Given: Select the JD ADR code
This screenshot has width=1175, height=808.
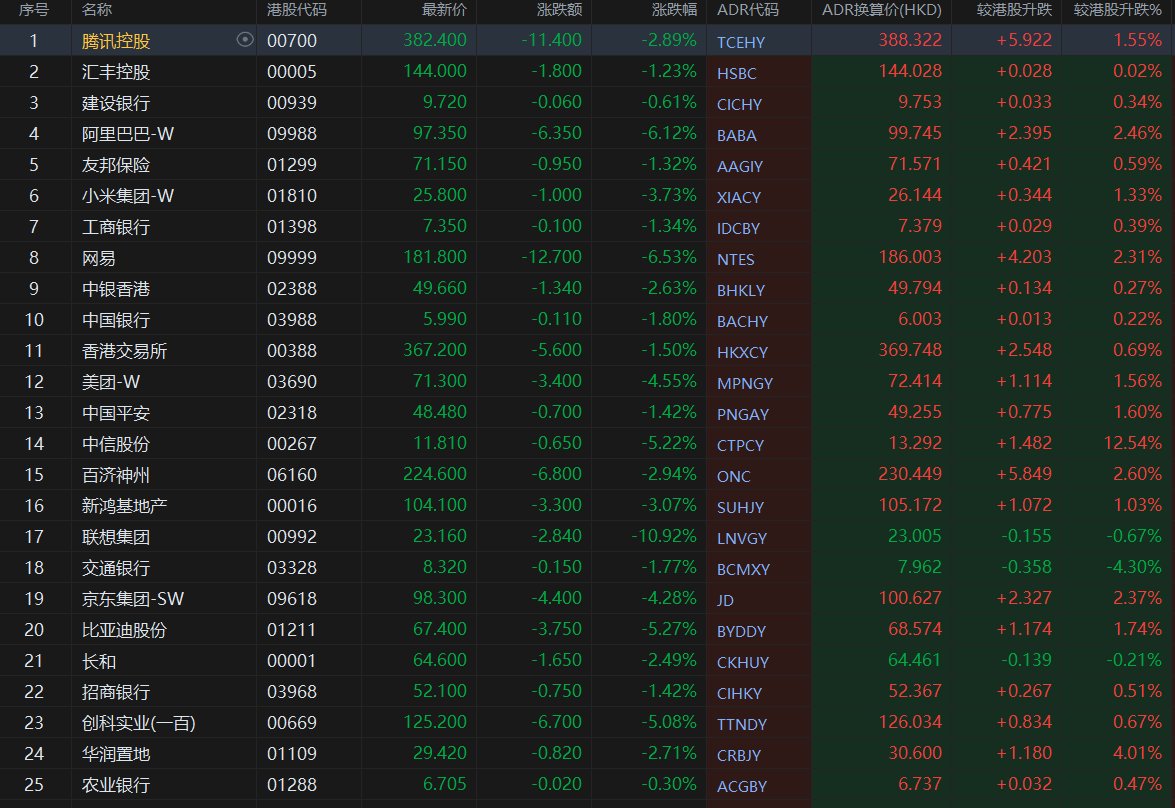Looking at the screenshot, I should (x=725, y=600).
